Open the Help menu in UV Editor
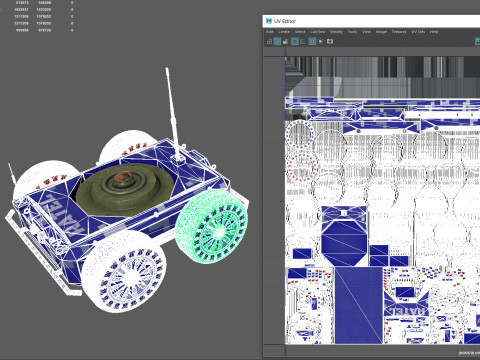This screenshot has width=480, height=360. (x=434, y=32)
